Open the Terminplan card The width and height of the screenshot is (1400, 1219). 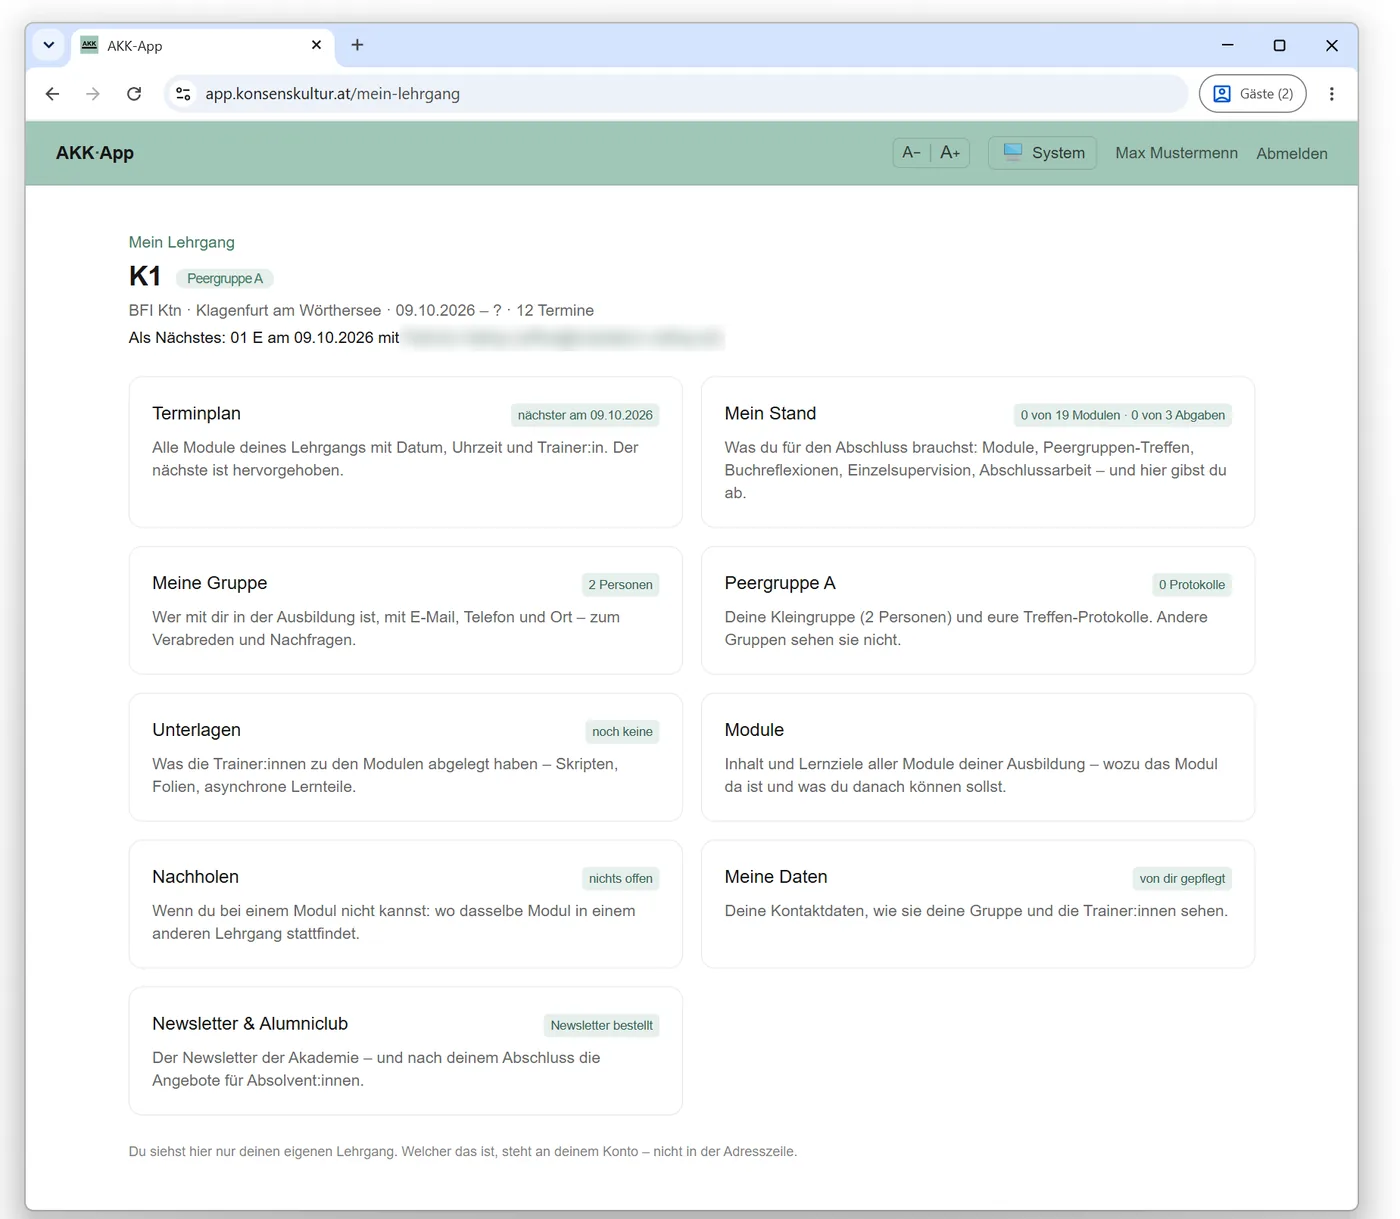point(405,452)
